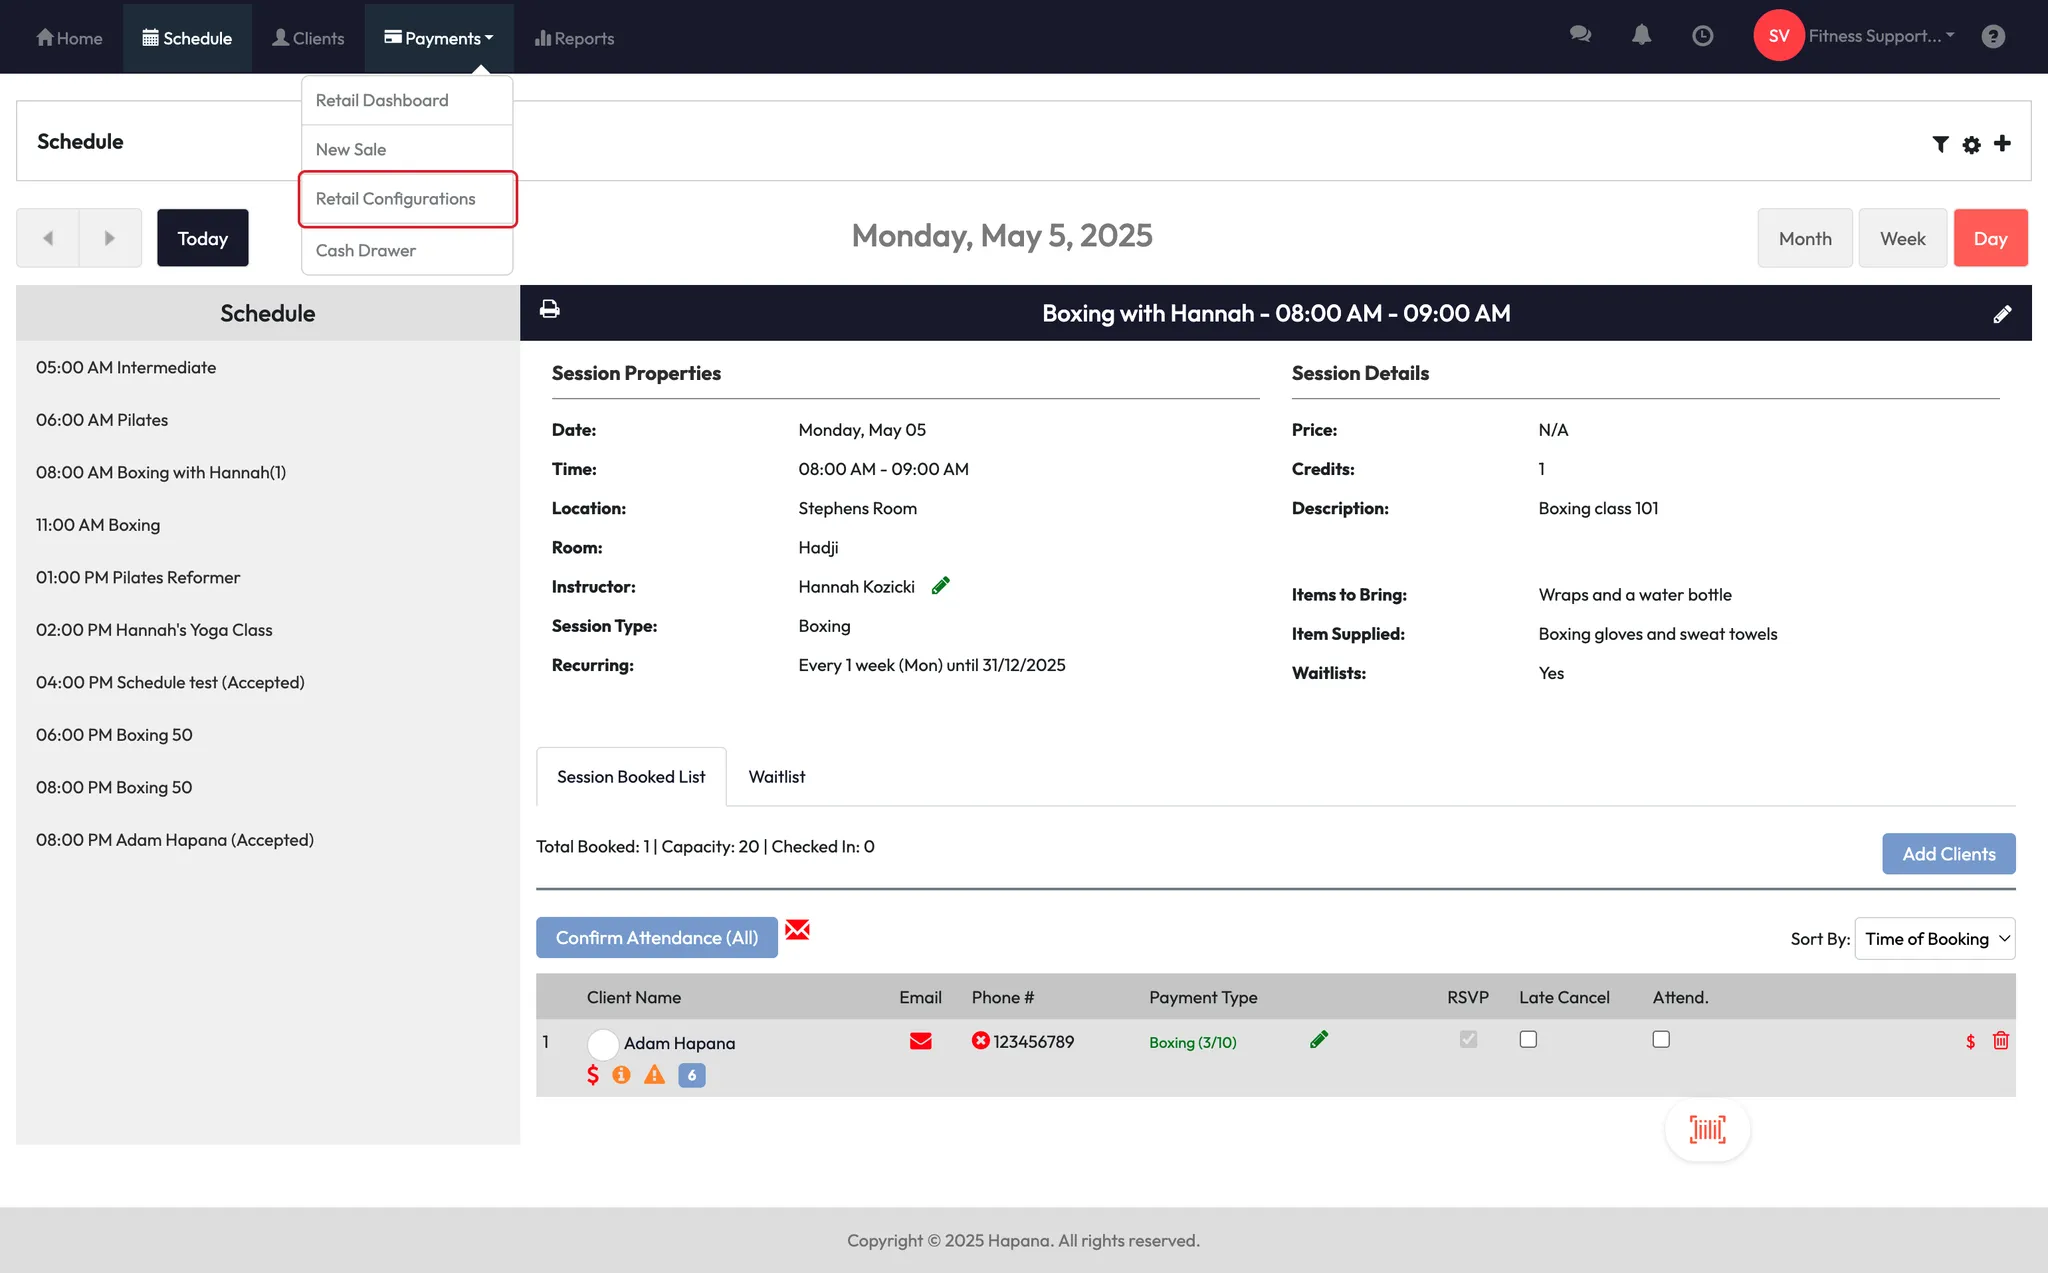2048x1273 pixels.
Task: Select 11:00 AM Boxing in schedule list
Action: pos(98,525)
